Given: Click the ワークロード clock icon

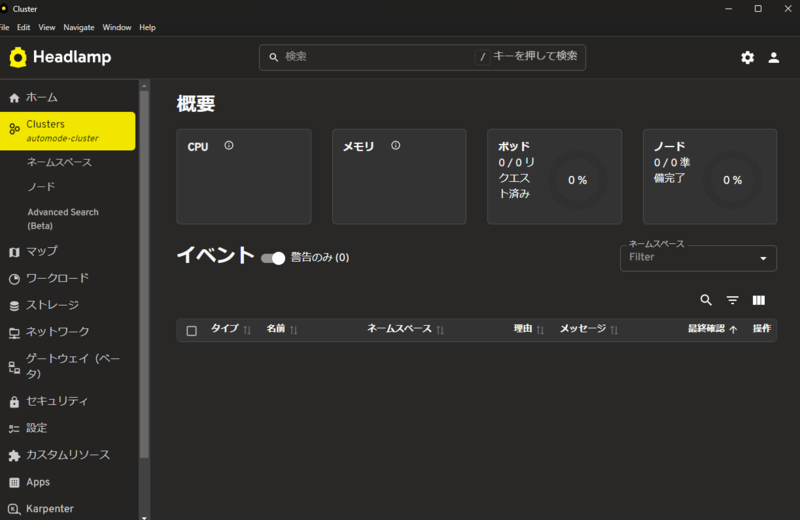Looking at the screenshot, I should tap(14, 279).
